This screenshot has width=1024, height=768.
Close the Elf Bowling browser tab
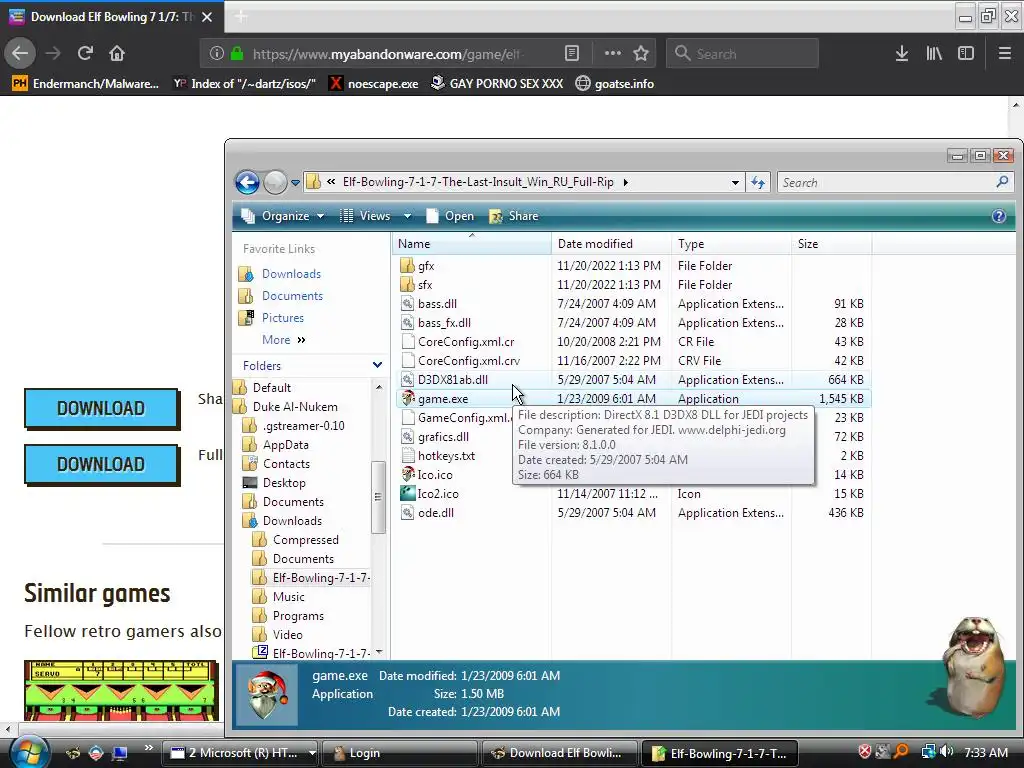207,17
